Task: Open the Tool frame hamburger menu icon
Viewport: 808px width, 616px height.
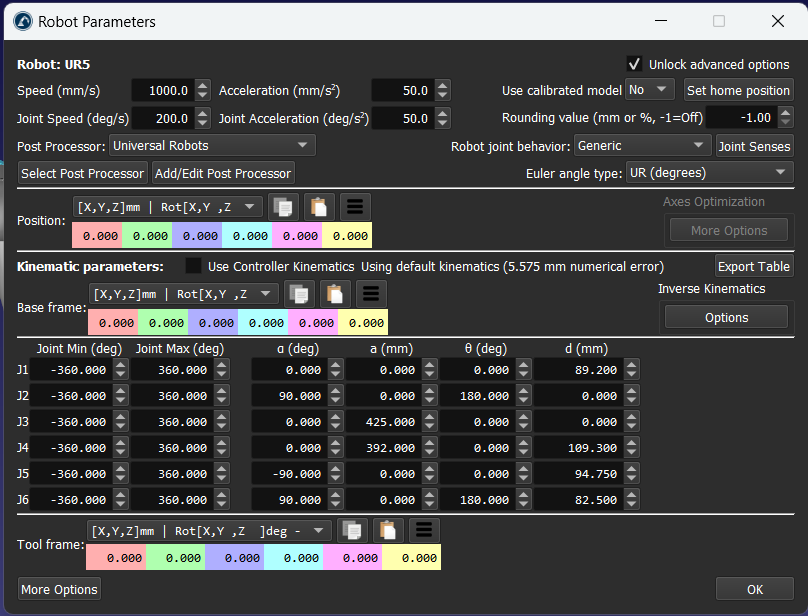Action: point(423,530)
